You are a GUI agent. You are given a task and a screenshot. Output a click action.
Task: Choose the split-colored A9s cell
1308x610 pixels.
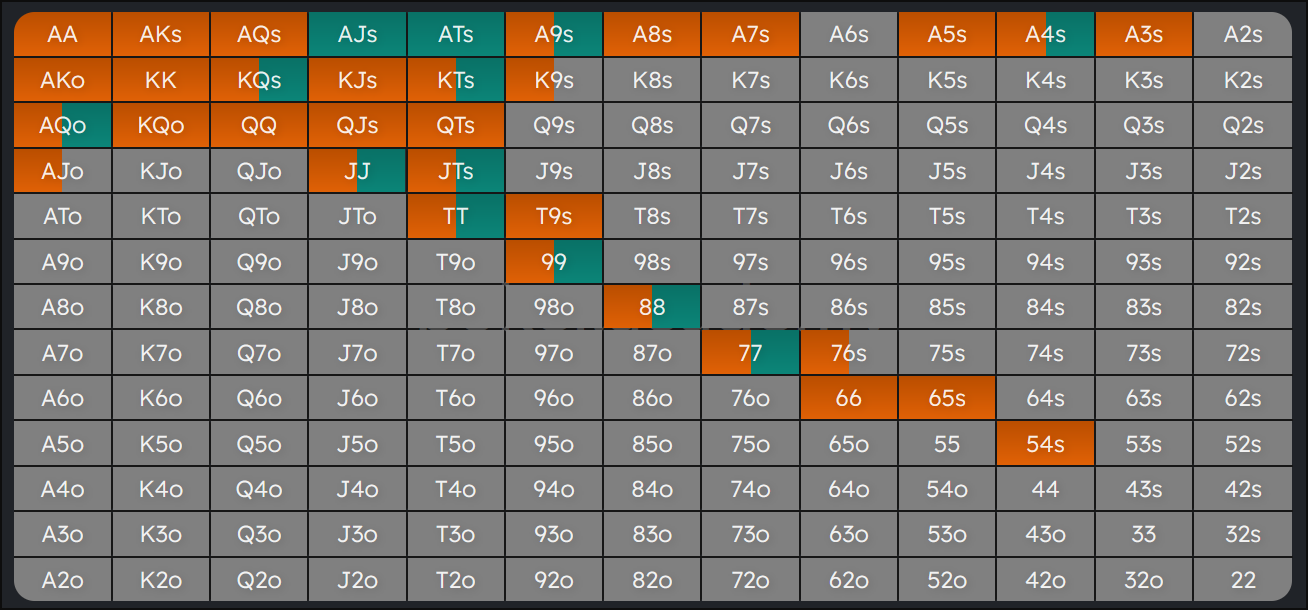[554, 35]
